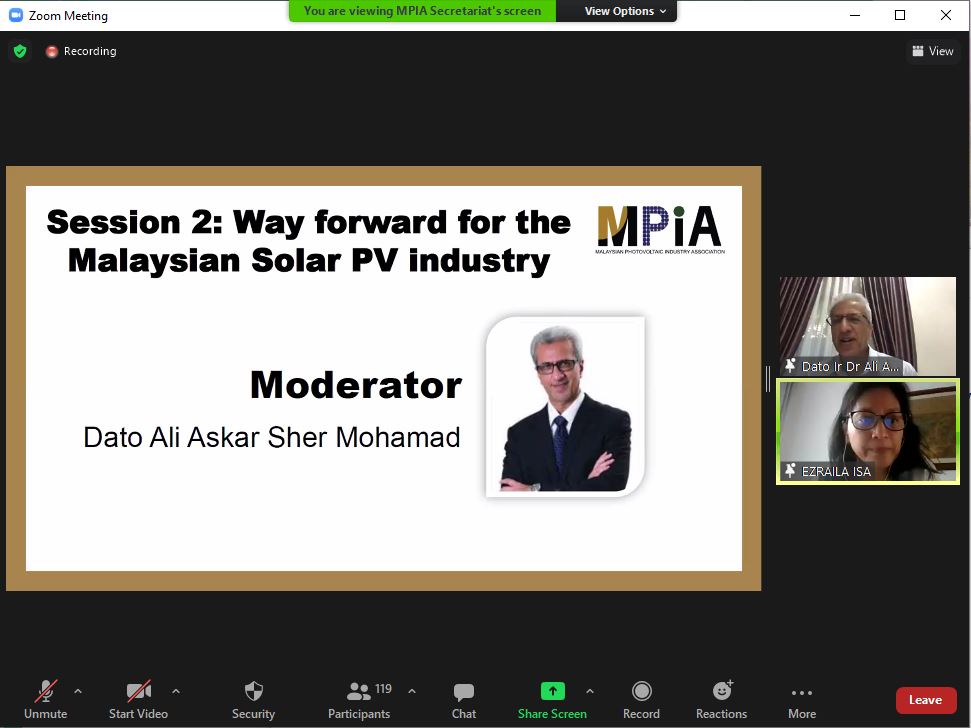Viewport: 971px width, 728px height.
Task: Open the More options menu
Action: [801, 699]
